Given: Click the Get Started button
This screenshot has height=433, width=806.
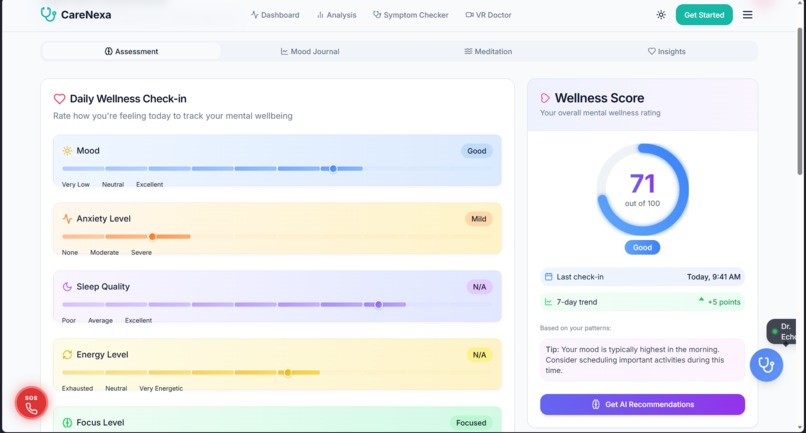Looking at the screenshot, I should pos(704,15).
